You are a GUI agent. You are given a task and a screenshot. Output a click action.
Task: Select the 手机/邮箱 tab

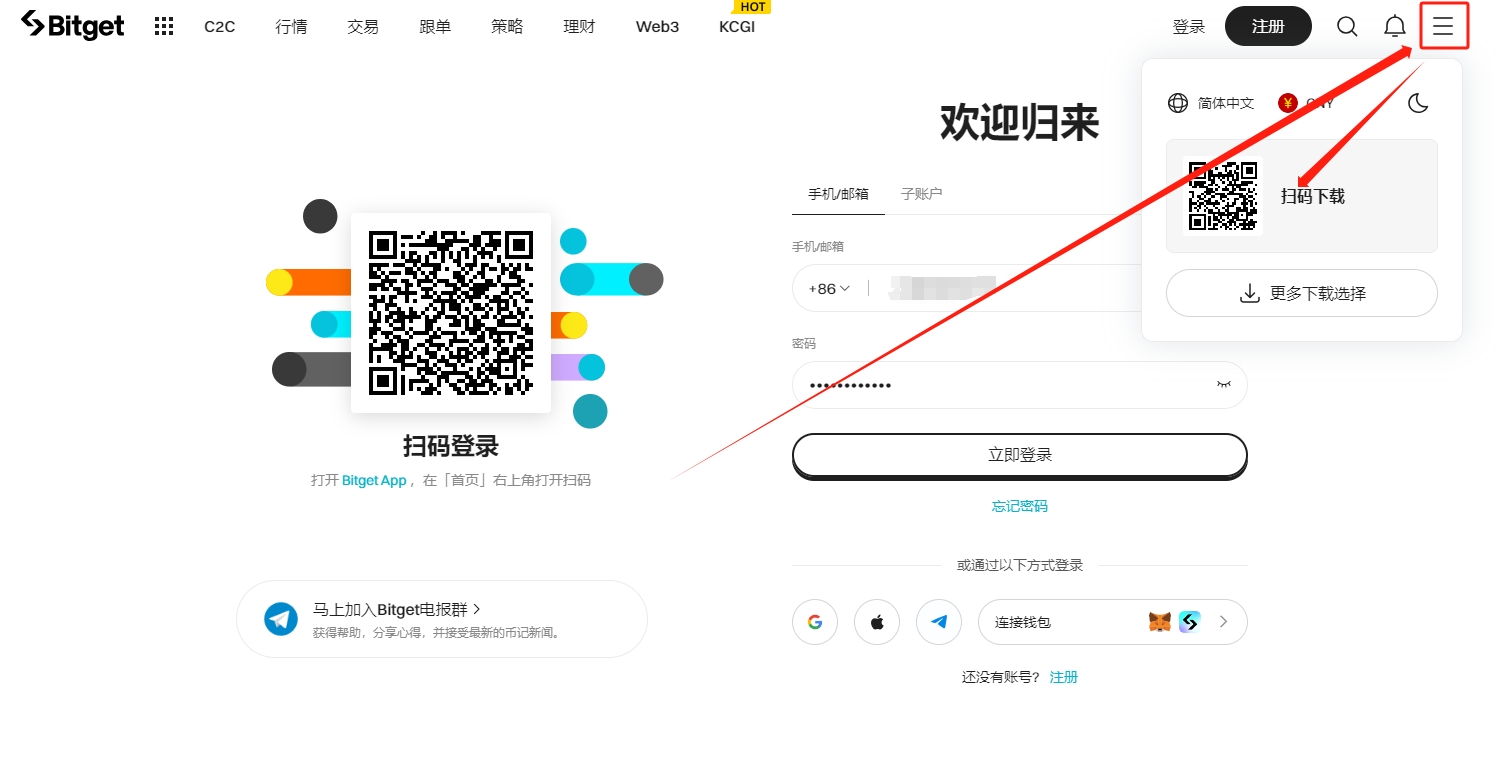[x=838, y=194]
